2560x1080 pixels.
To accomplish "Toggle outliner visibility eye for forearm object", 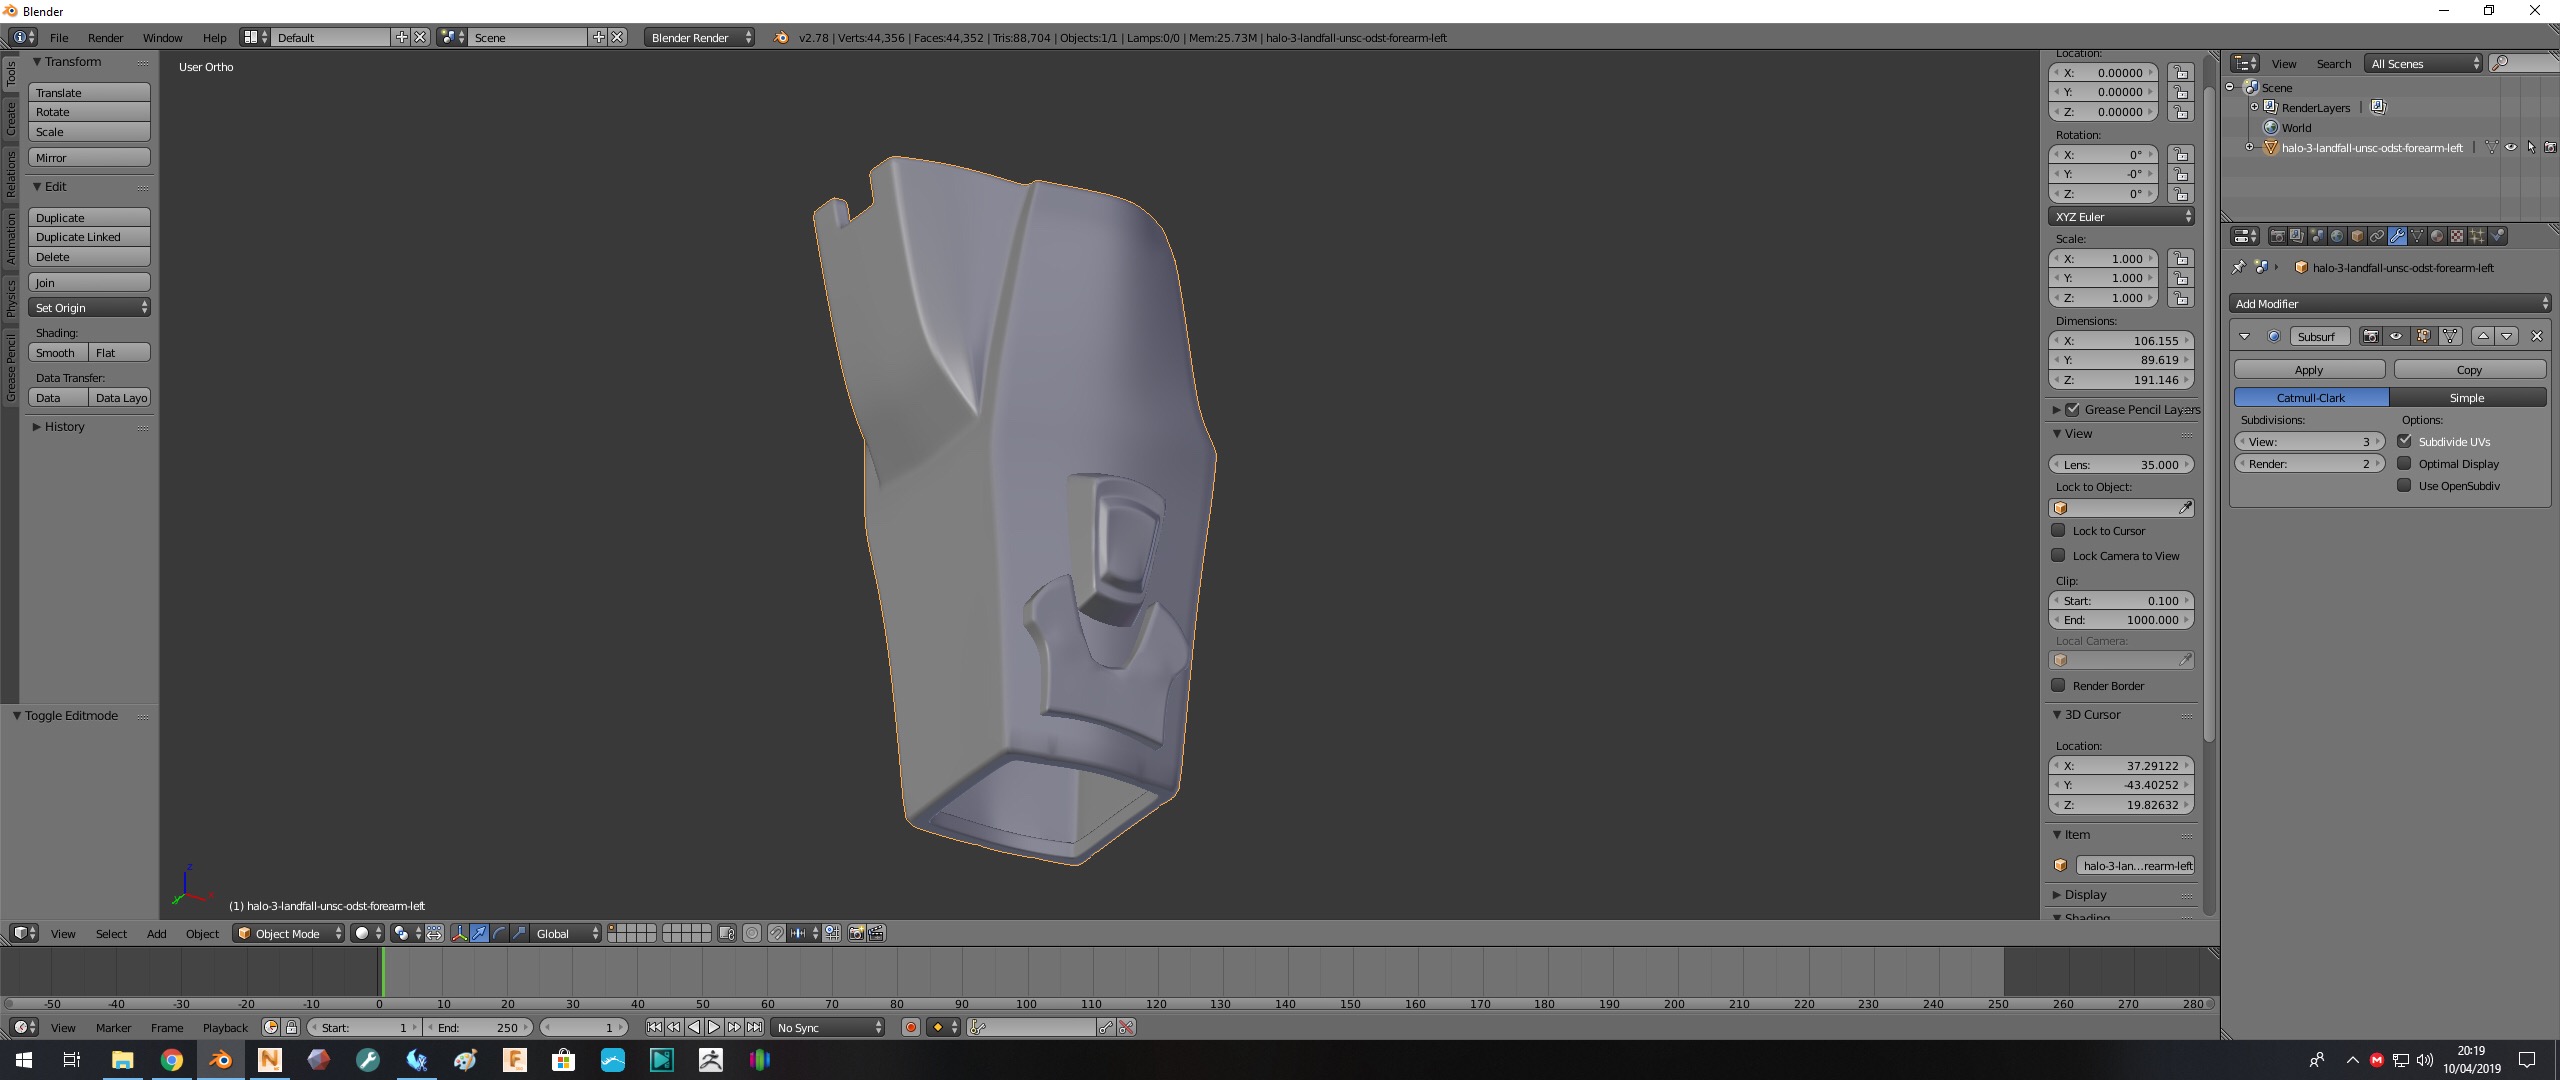I will [x=2511, y=147].
